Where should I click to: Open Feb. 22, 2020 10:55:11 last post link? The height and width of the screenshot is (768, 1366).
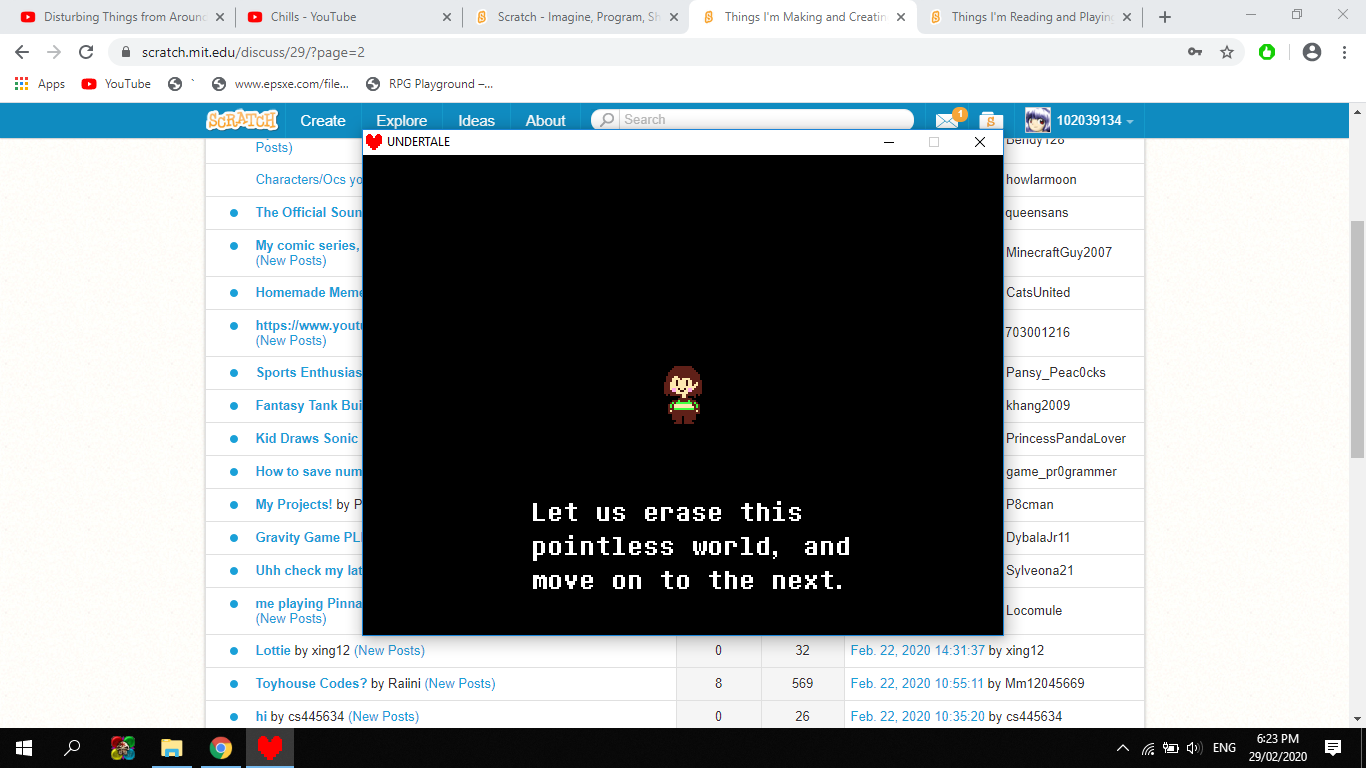[x=918, y=683]
